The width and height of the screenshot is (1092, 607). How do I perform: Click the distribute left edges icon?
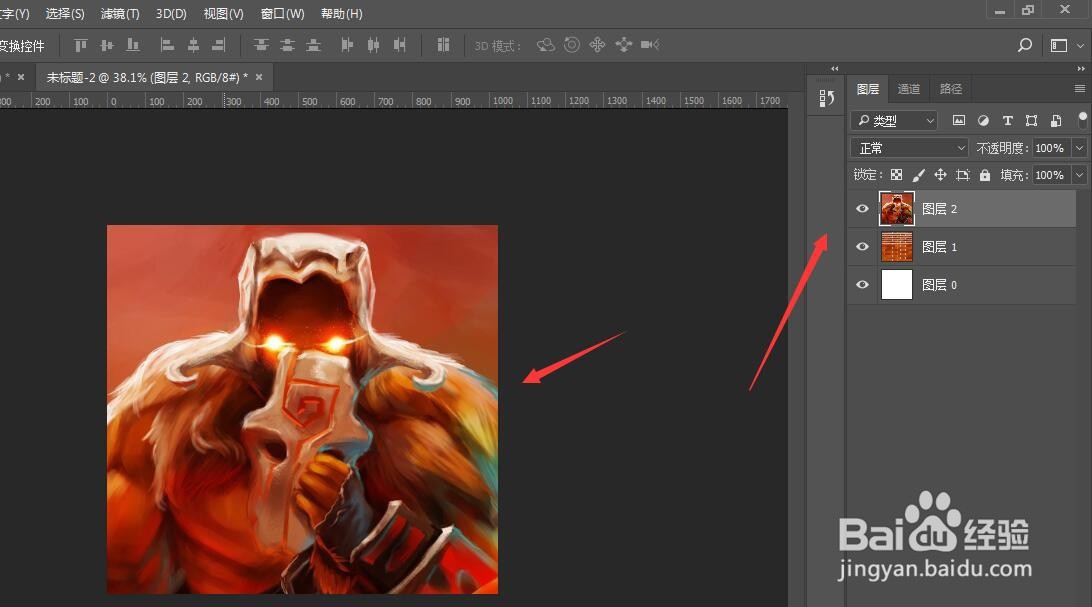(347, 45)
